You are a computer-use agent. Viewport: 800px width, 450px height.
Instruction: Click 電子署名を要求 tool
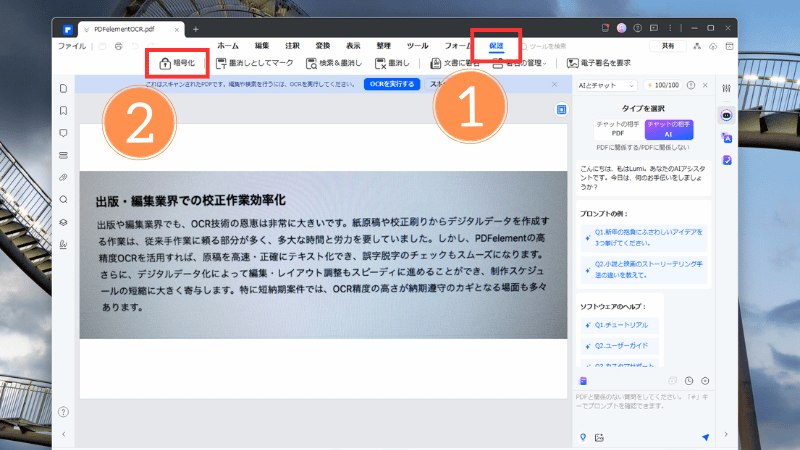(x=599, y=63)
